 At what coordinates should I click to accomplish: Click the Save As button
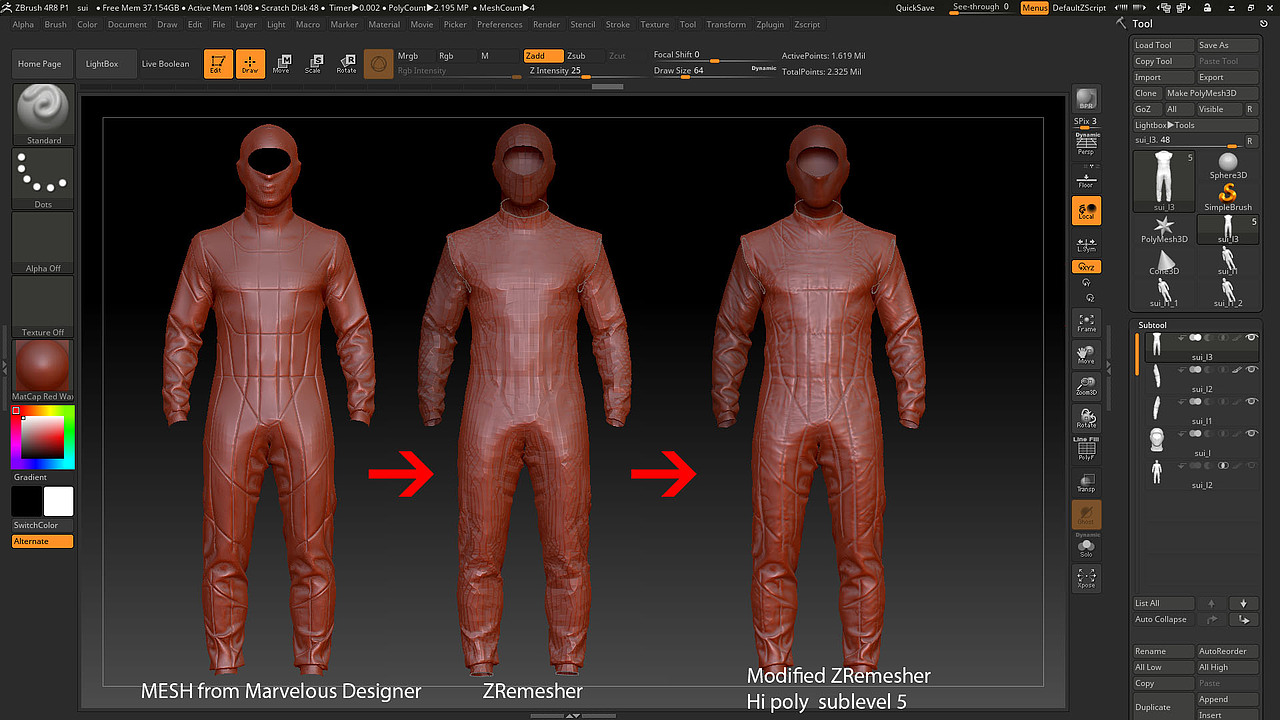1228,45
